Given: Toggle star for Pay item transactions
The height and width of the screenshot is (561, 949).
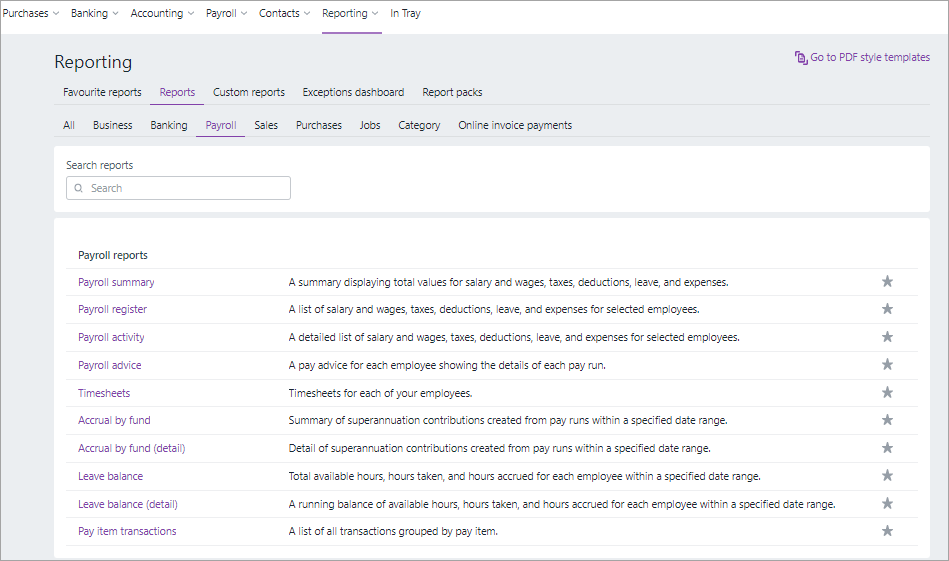Looking at the screenshot, I should (887, 531).
